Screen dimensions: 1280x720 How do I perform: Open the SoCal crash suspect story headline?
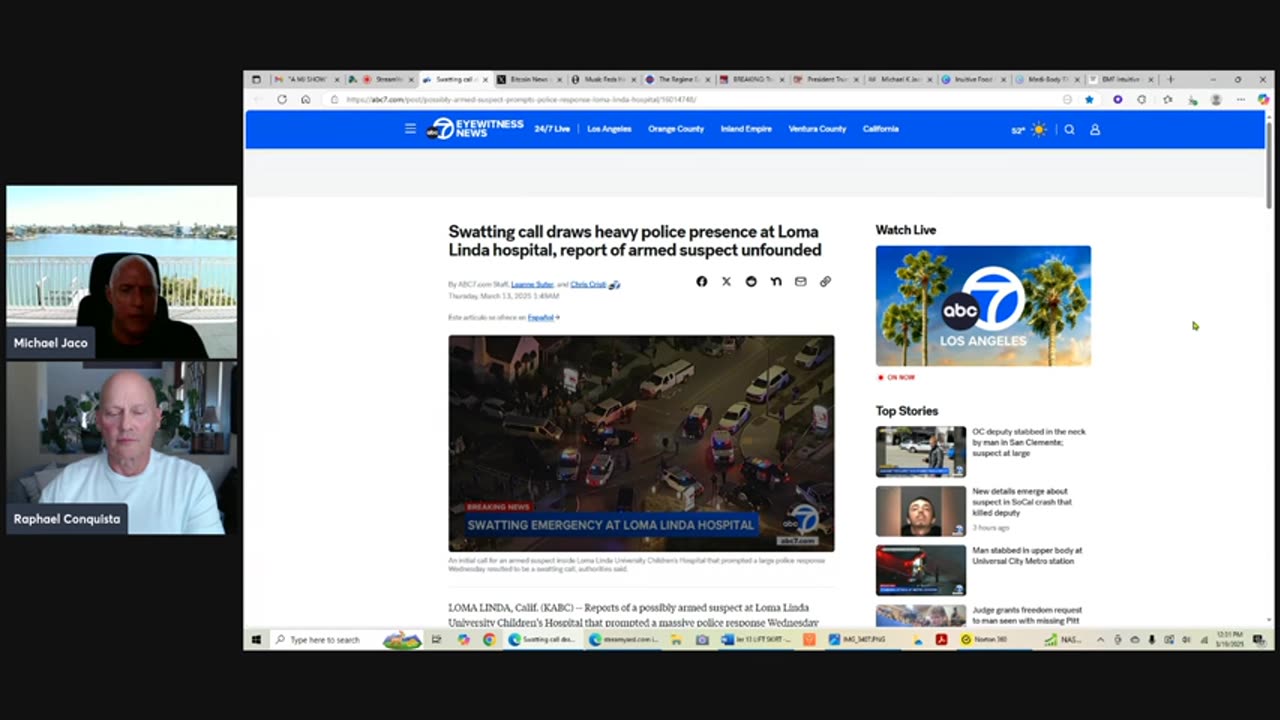(1022, 502)
